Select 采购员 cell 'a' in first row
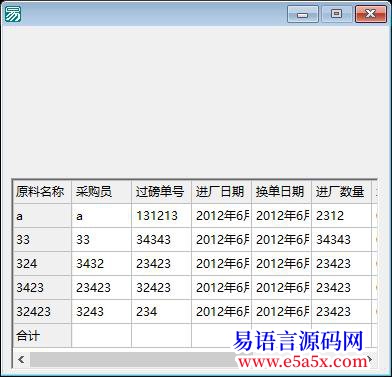 (x=101, y=216)
